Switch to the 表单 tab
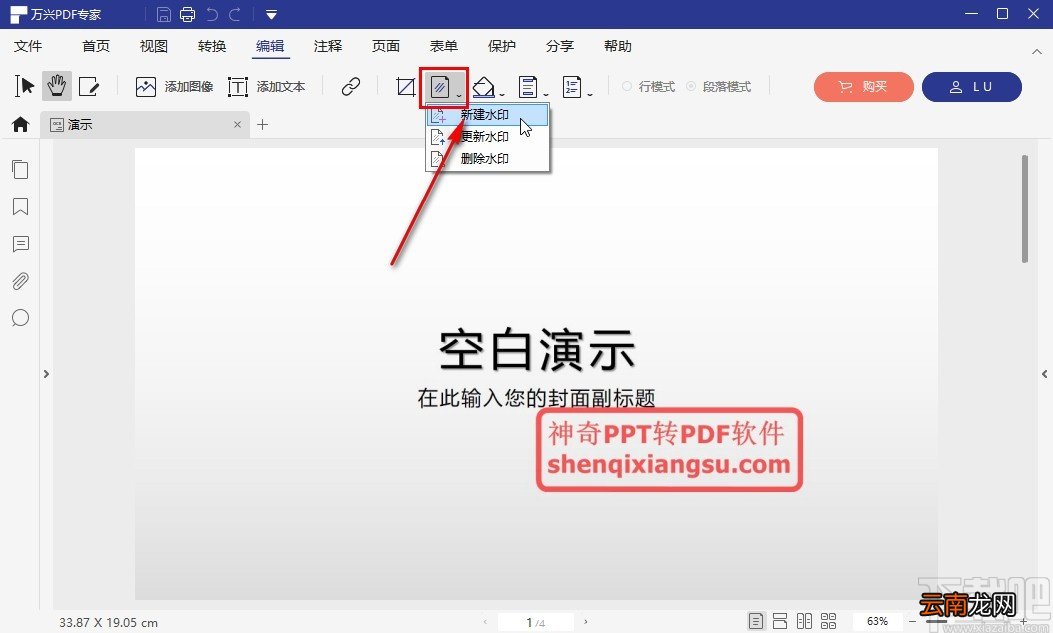The image size is (1053, 633). pyautogui.click(x=444, y=46)
